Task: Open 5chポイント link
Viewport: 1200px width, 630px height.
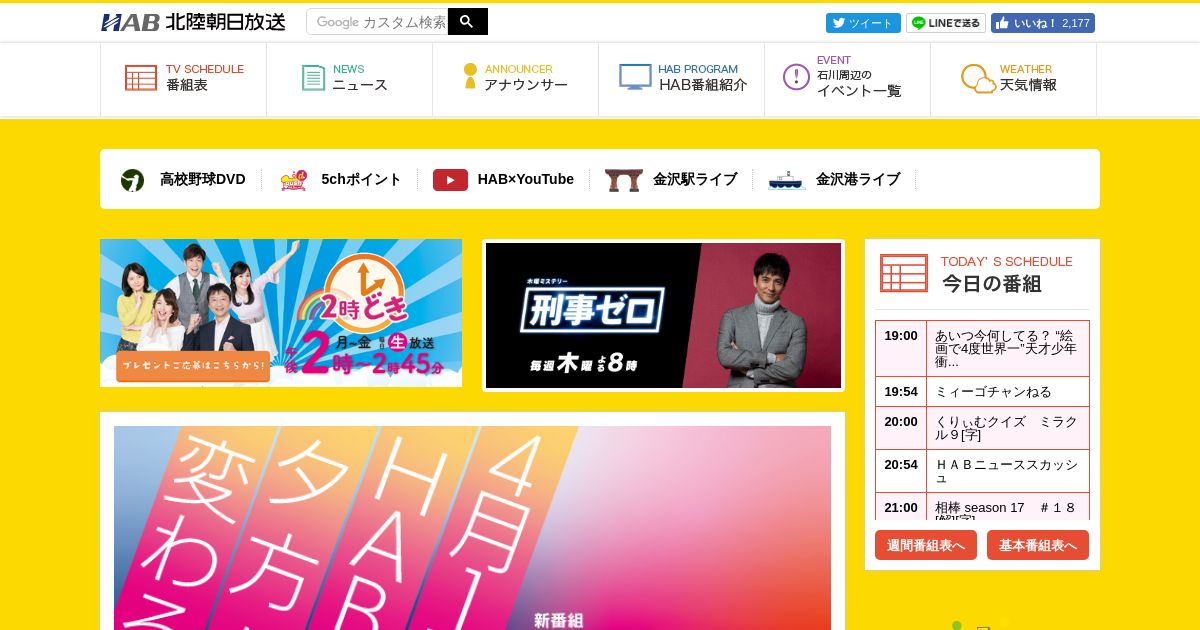Action: click(x=361, y=179)
